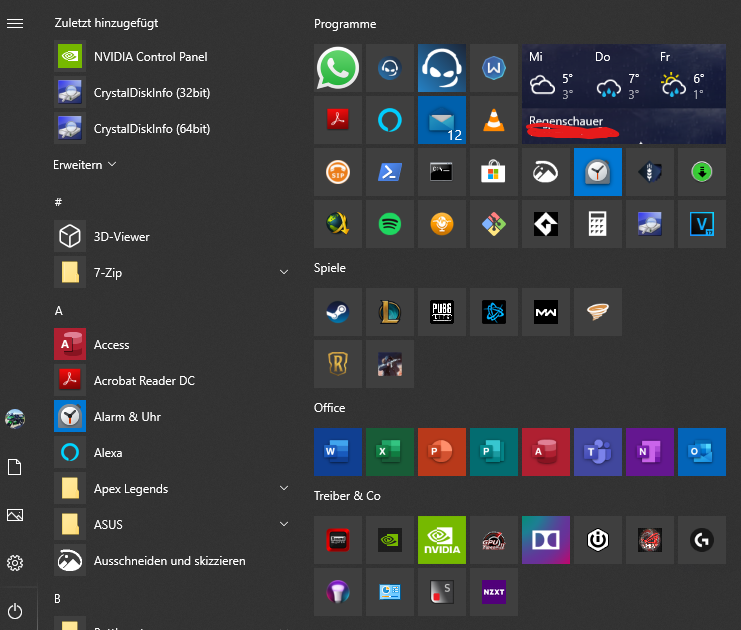Launch the Philips Hue bulb tile
This screenshot has width=741, height=630.
(x=338, y=592)
